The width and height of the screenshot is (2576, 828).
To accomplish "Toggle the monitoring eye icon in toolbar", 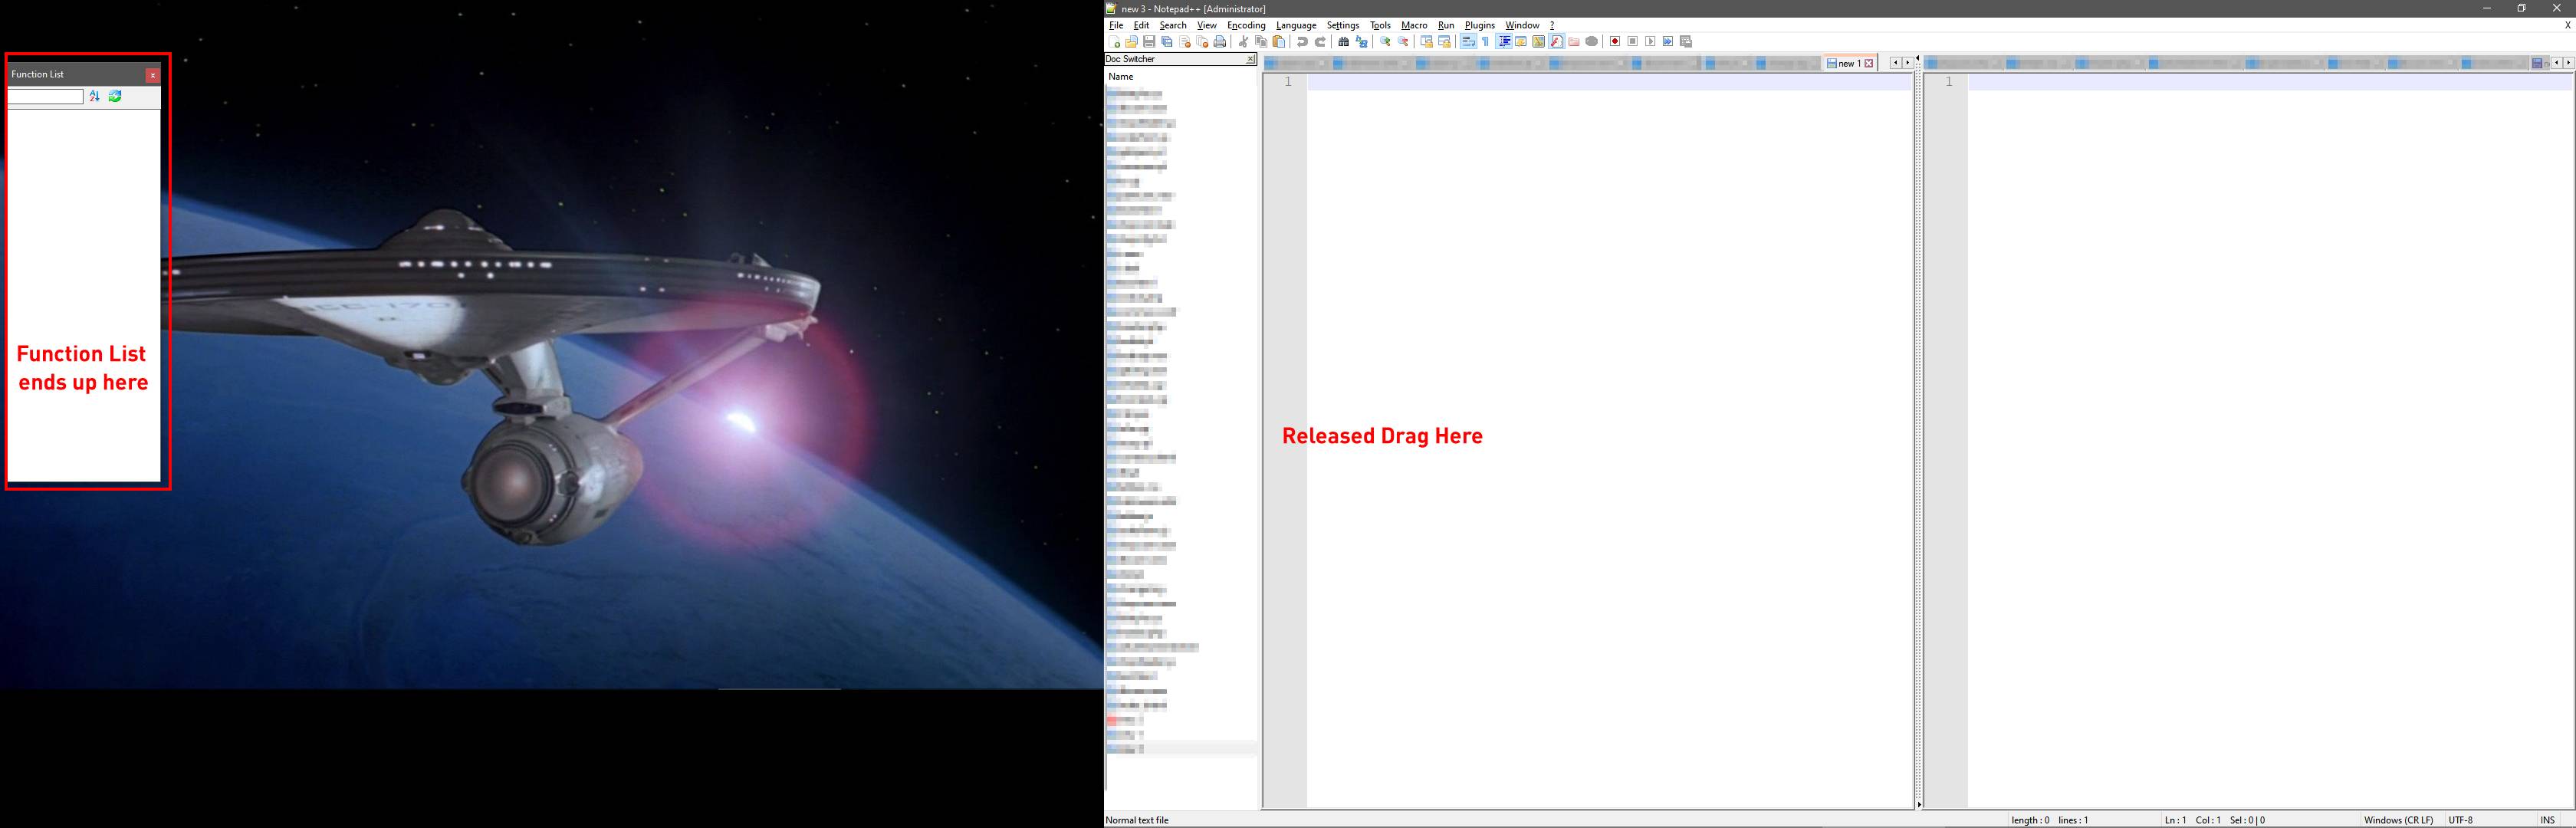I will tap(1592, 42).
